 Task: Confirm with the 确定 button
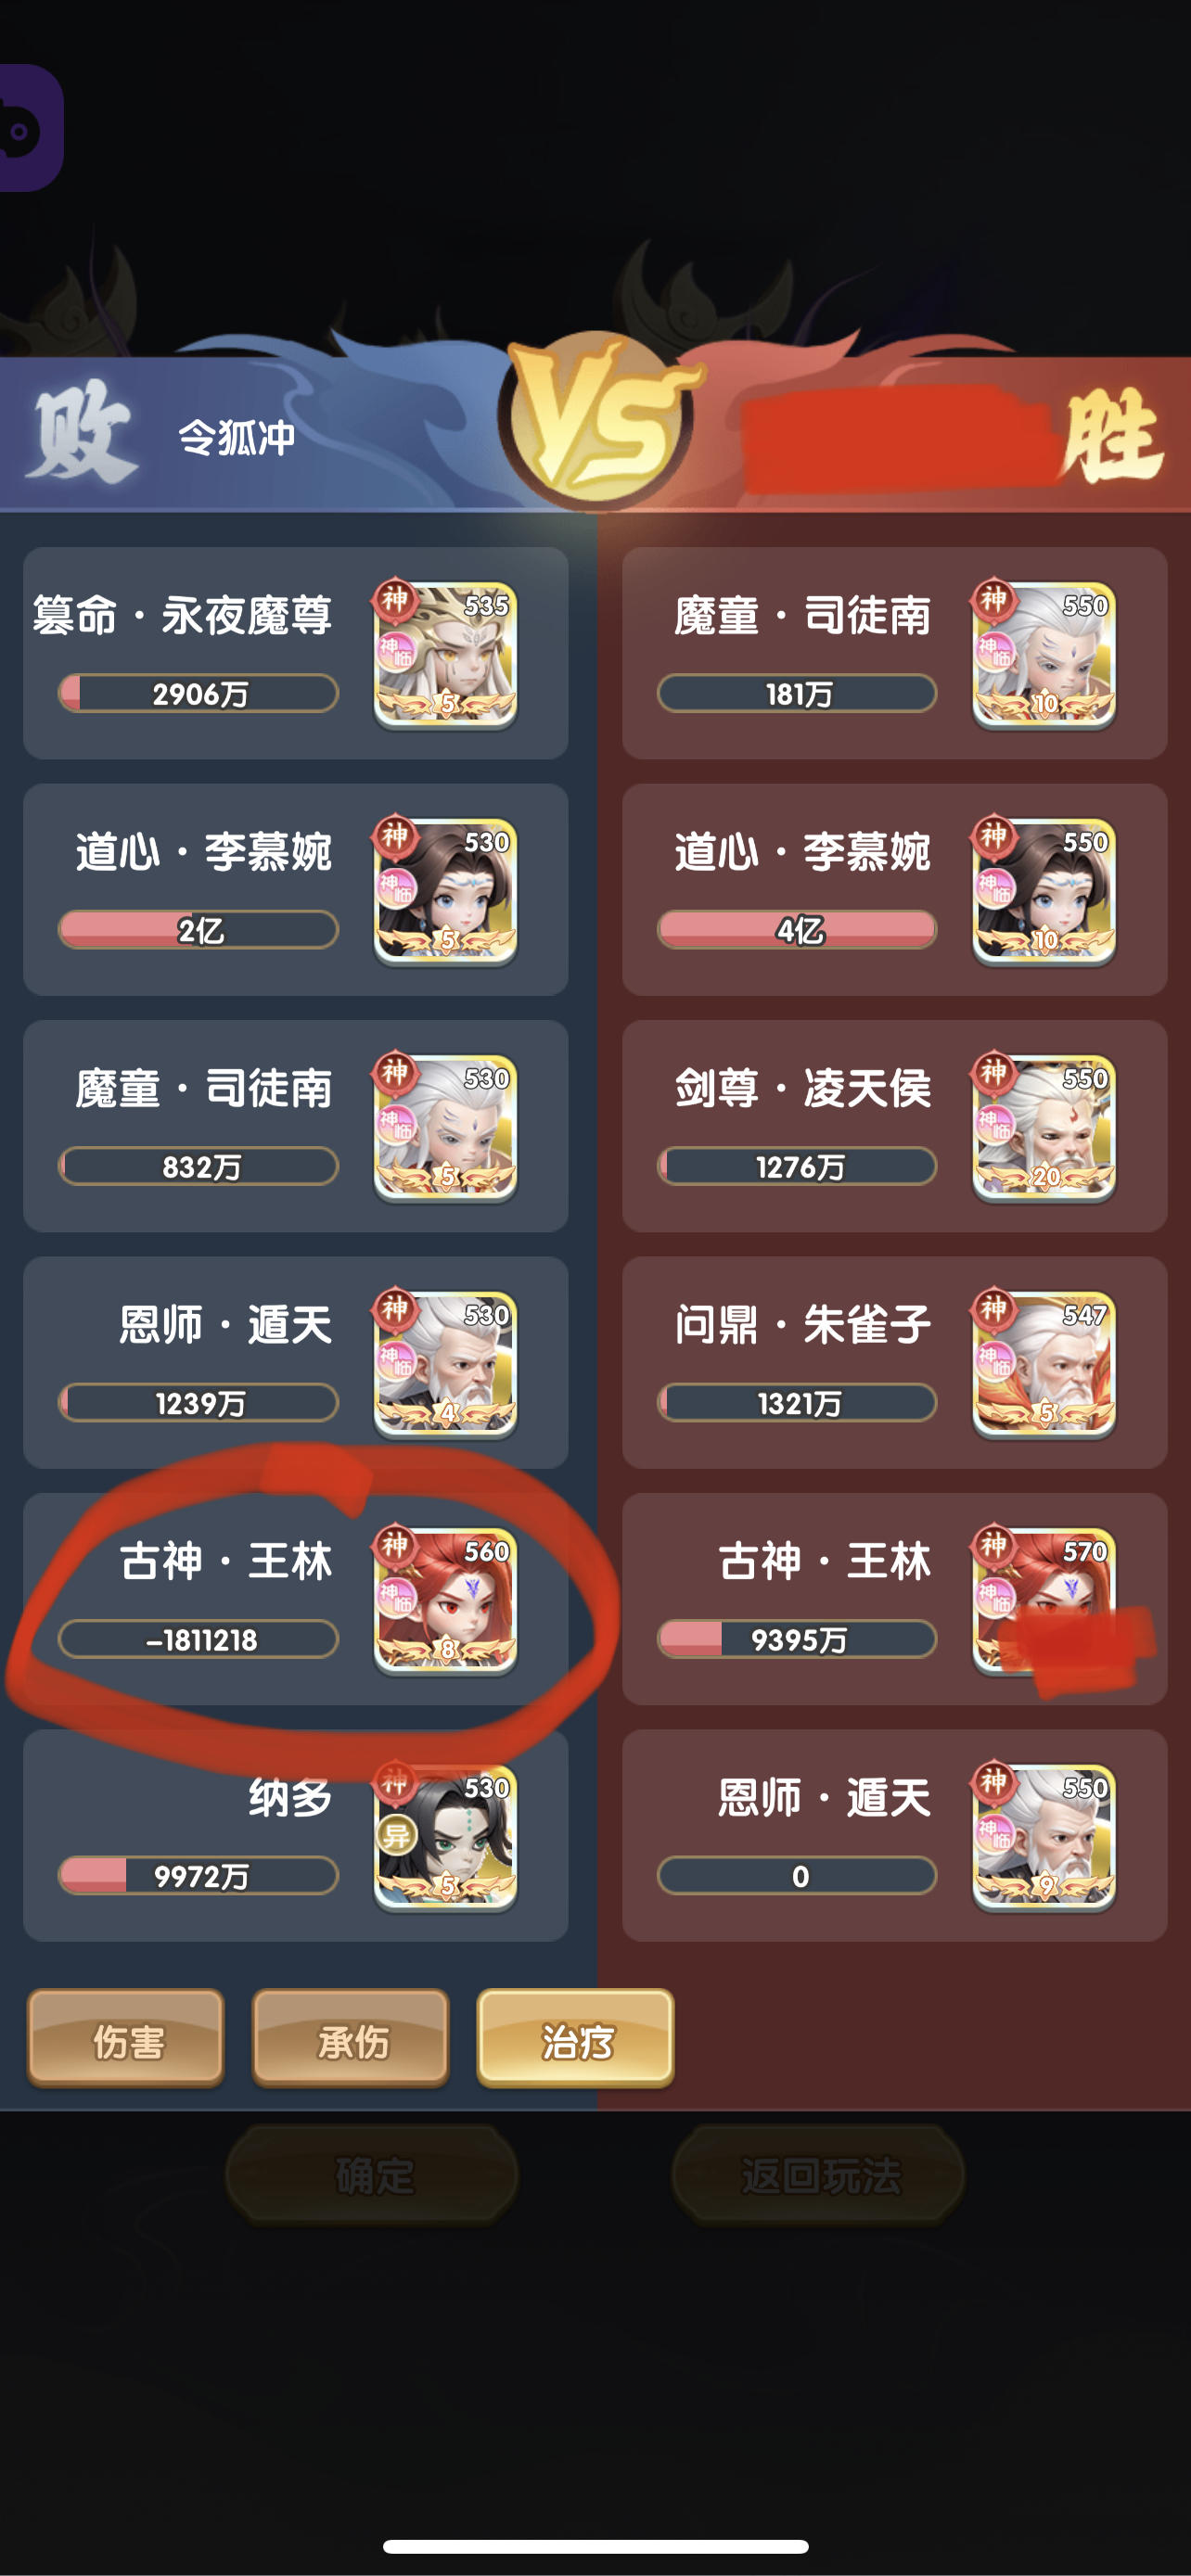click(373, 2174)
